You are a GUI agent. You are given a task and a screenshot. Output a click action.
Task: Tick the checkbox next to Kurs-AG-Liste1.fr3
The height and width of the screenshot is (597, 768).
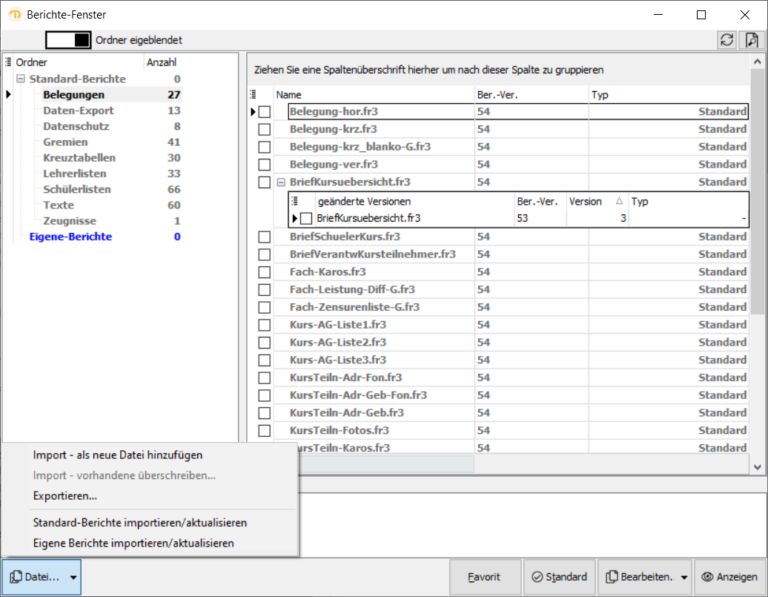coord(264,325)
